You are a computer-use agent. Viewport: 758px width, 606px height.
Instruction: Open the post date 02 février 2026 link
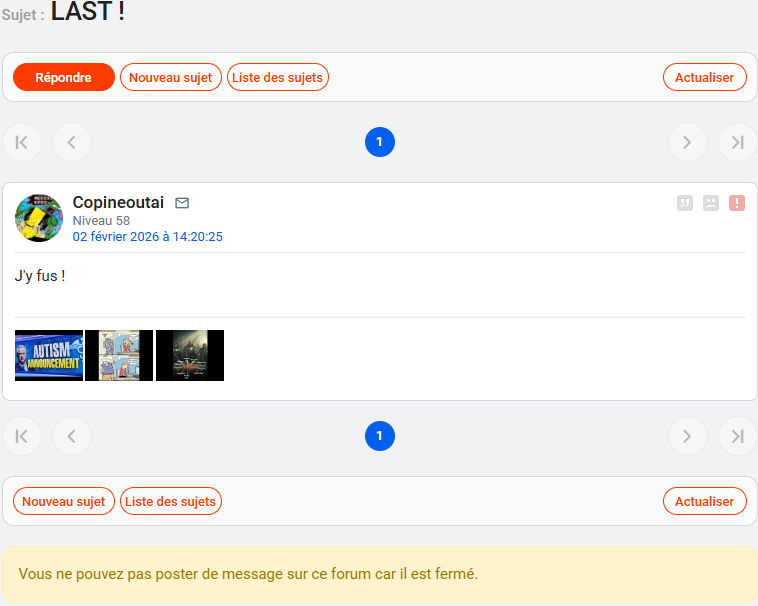tap(147, 237)
